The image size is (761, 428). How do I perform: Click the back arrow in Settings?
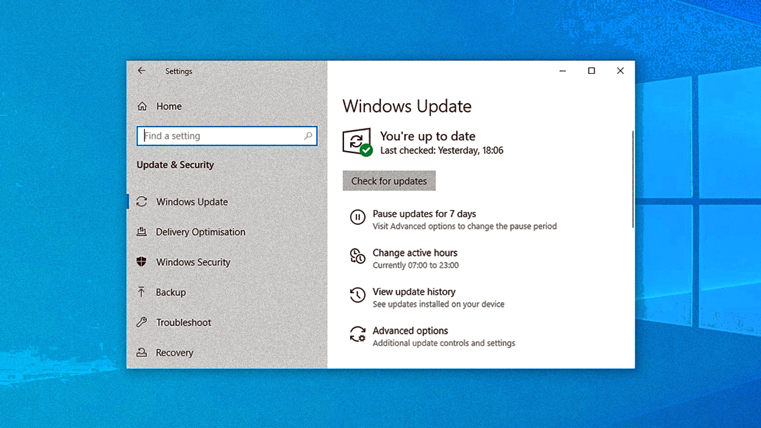click(x=141, y=71)
